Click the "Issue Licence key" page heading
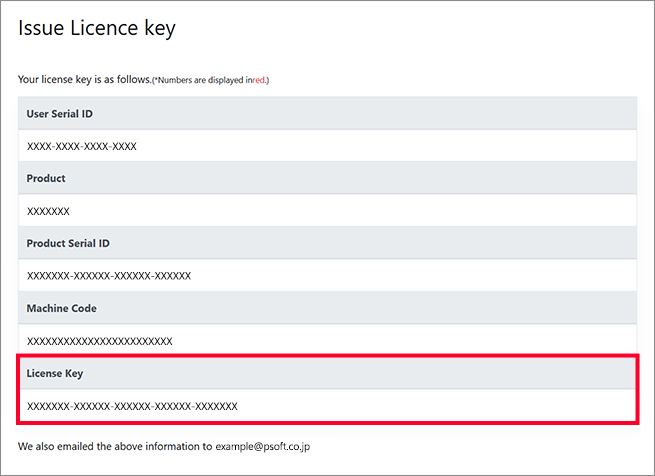 point(97,28)
